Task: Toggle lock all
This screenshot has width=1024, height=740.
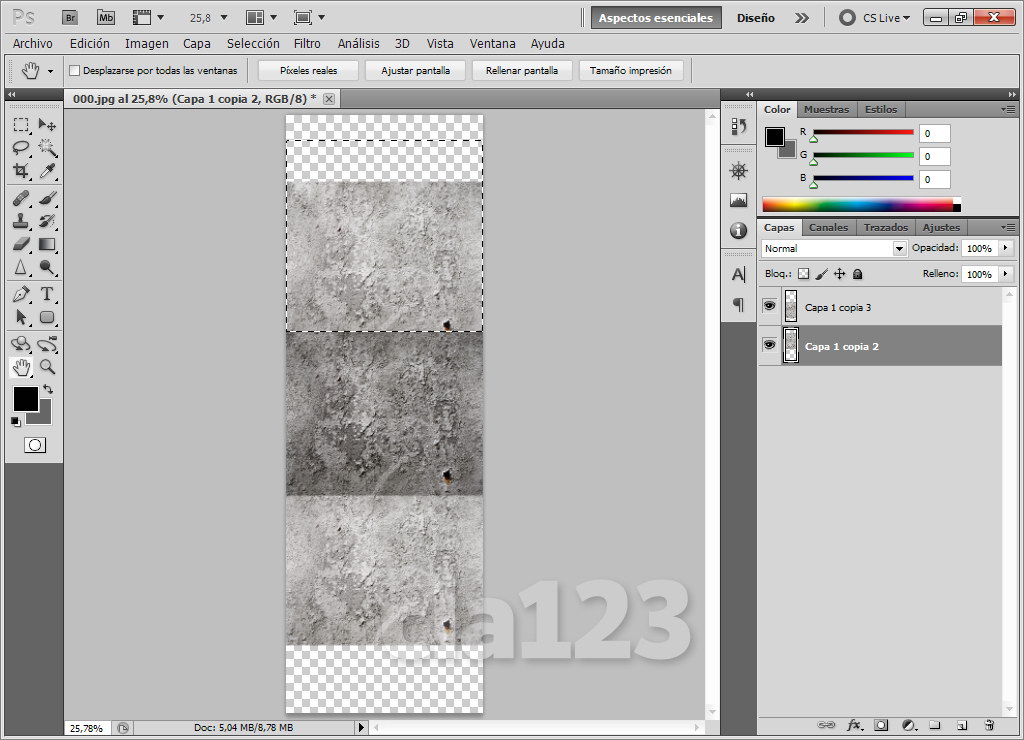Action: point(858,274)
